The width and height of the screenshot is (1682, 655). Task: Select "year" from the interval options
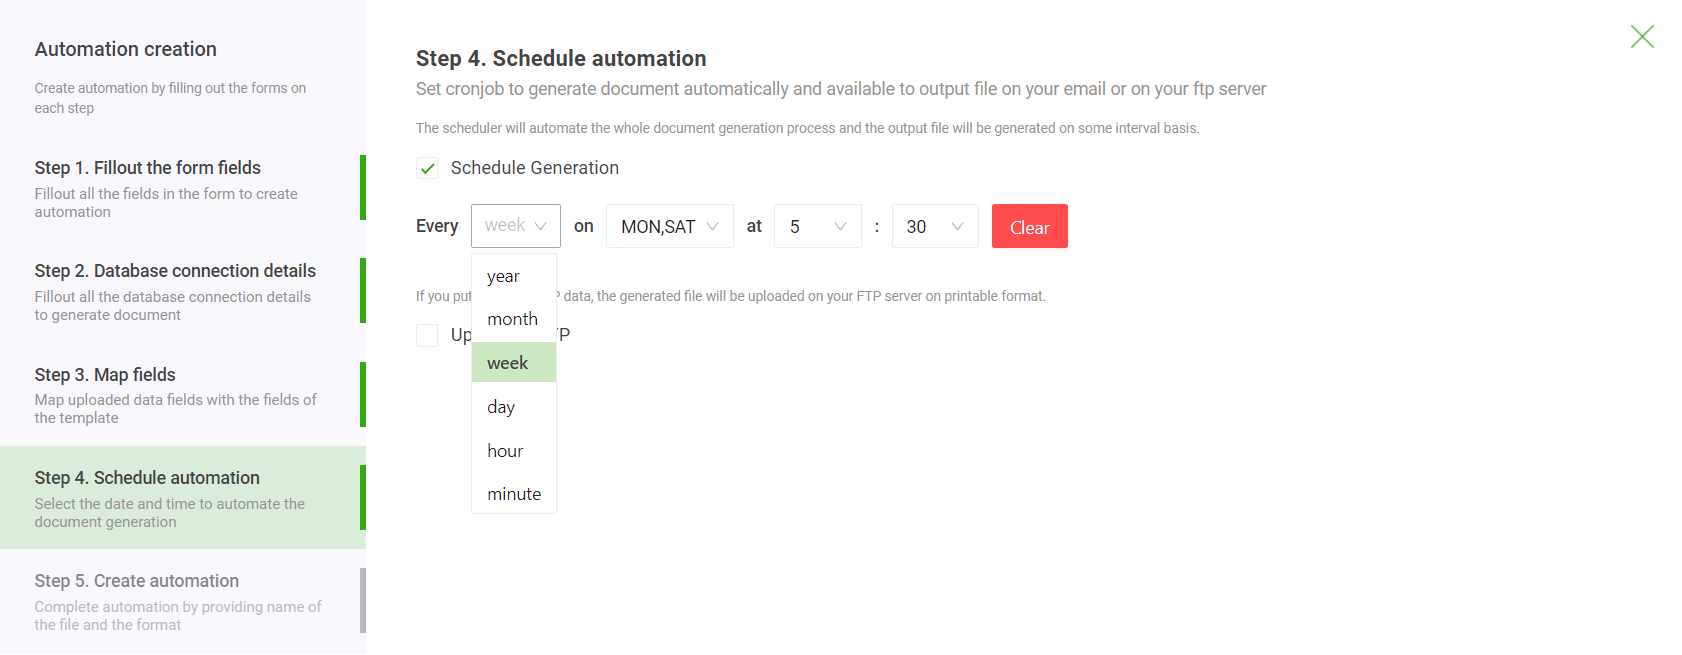click(502, 276)
